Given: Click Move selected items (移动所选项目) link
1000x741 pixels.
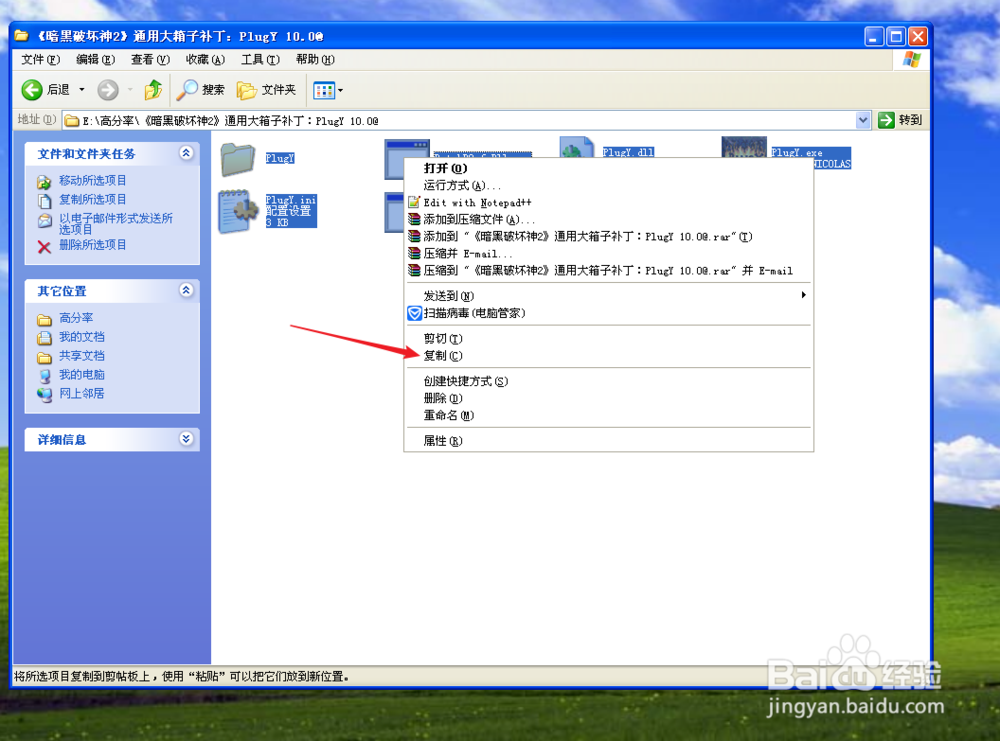Looking at the screenshot, I should 92,180.
